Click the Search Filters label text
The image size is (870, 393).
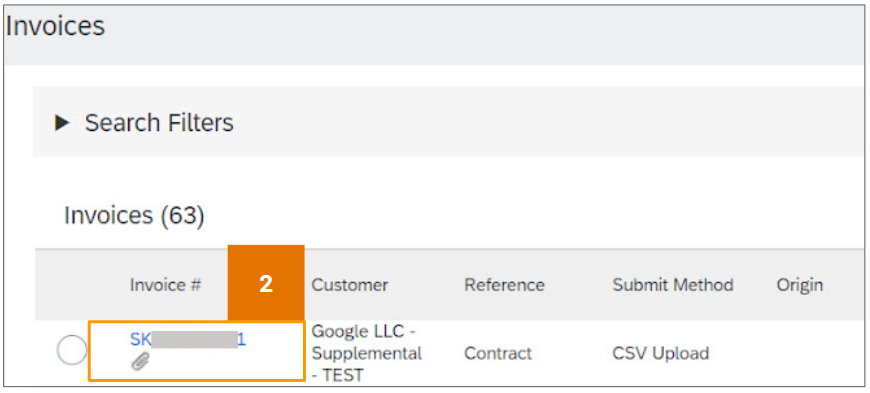coord(159,123)
